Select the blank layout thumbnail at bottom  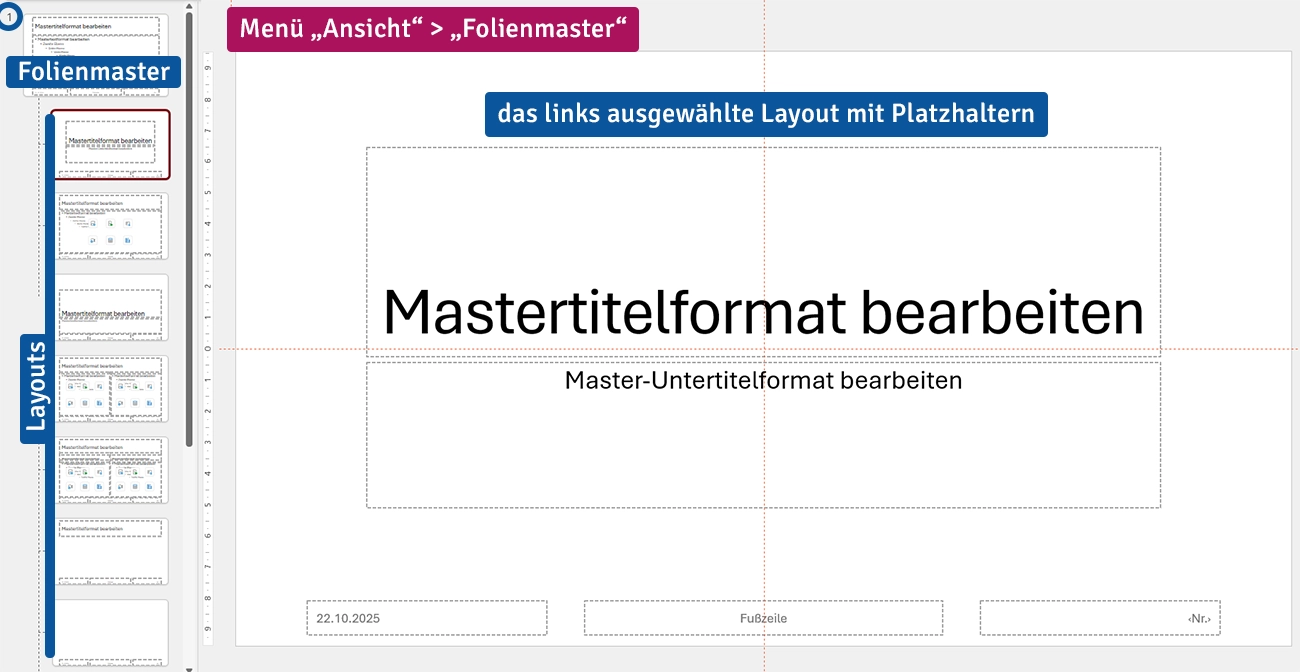pos(110,630)
